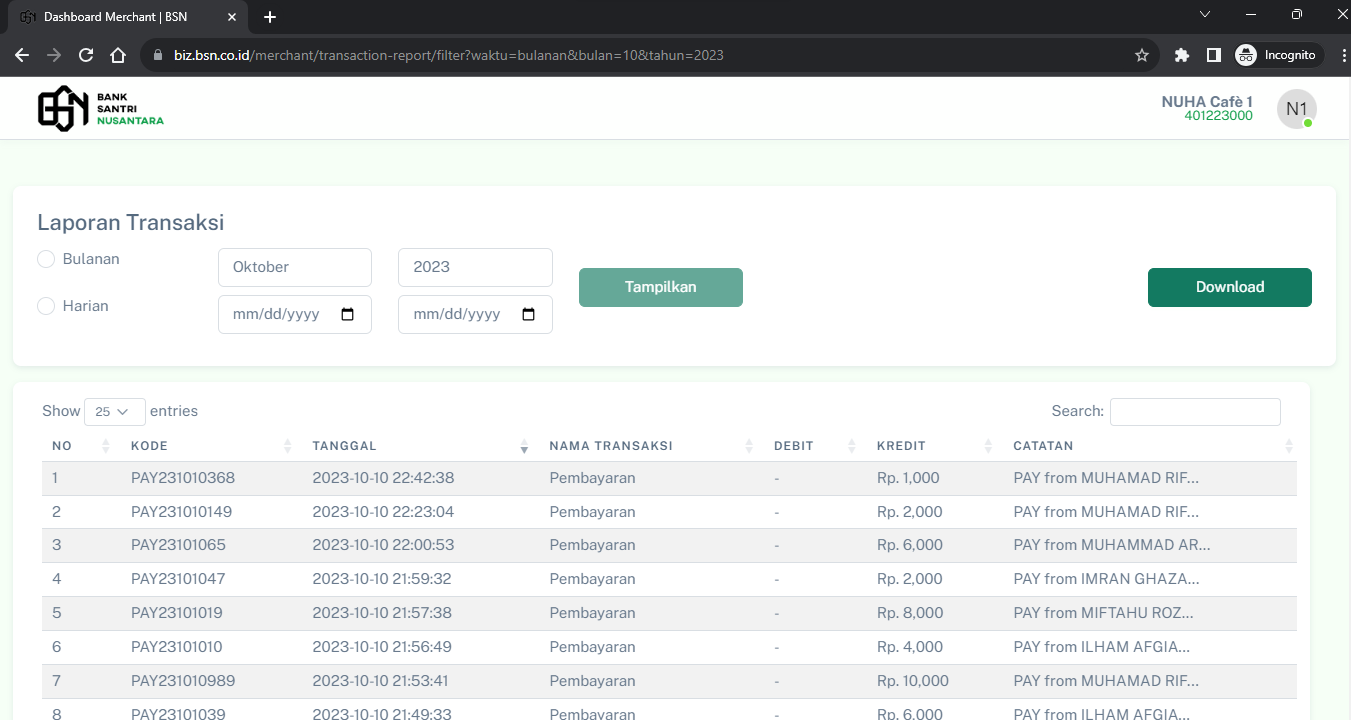Open calendar picker on second date field

529,314
